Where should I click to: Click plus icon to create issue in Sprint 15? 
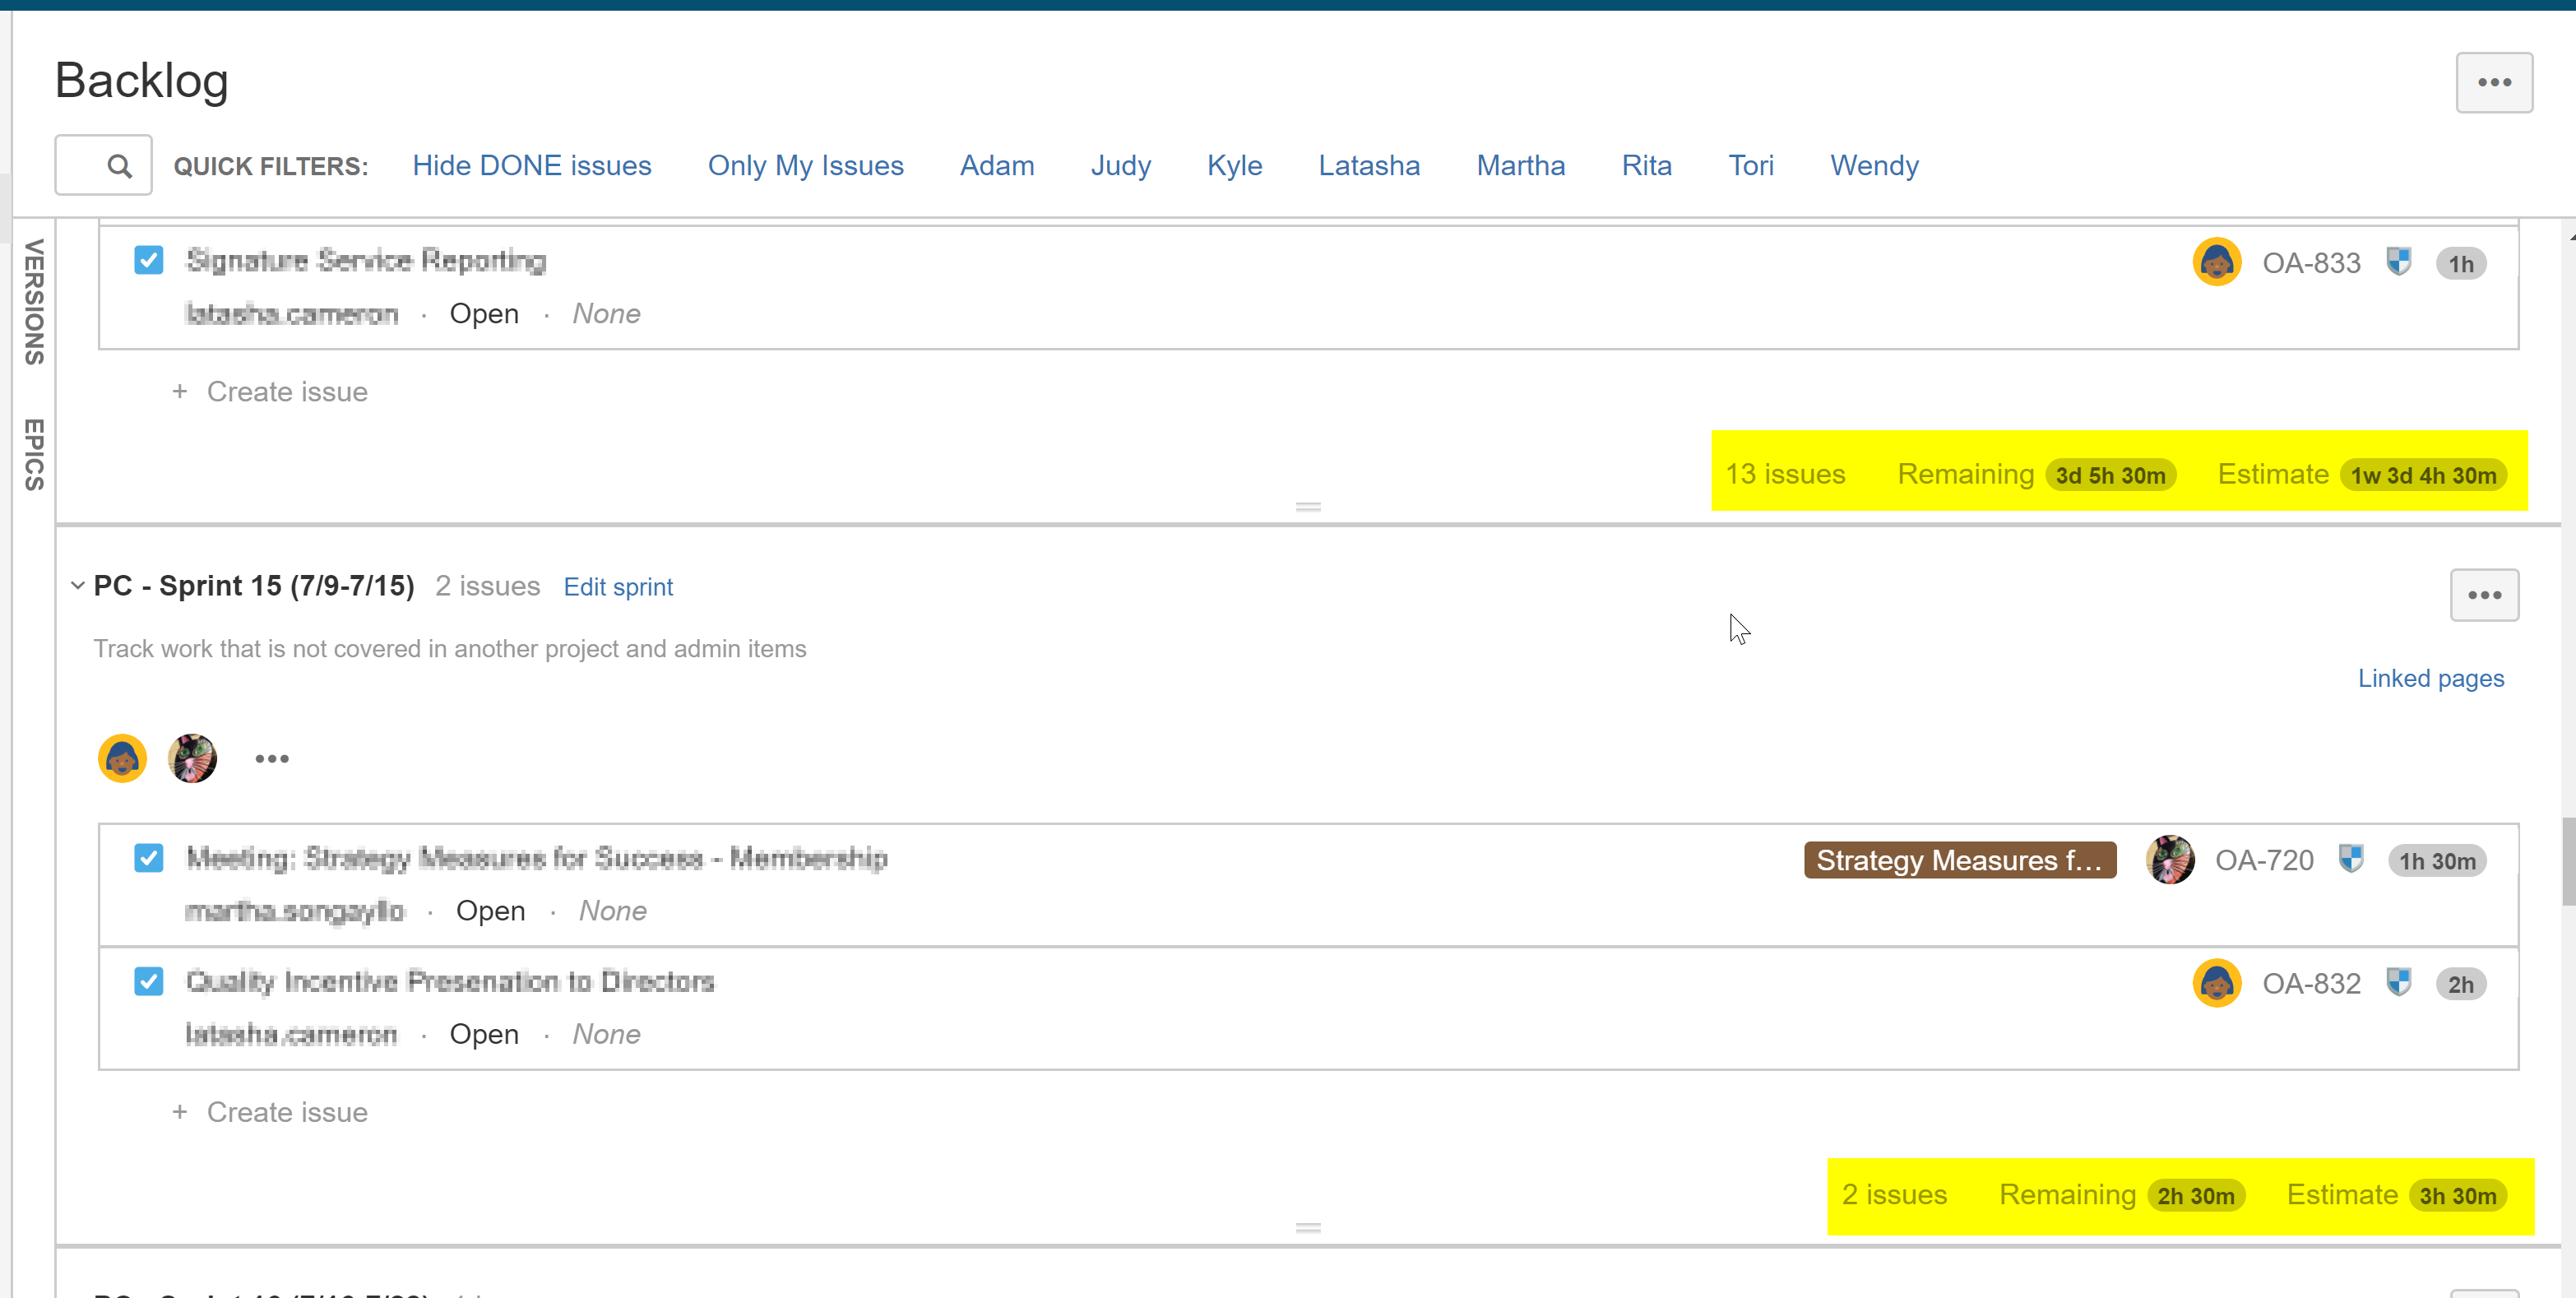click(x=180, y=1112)
